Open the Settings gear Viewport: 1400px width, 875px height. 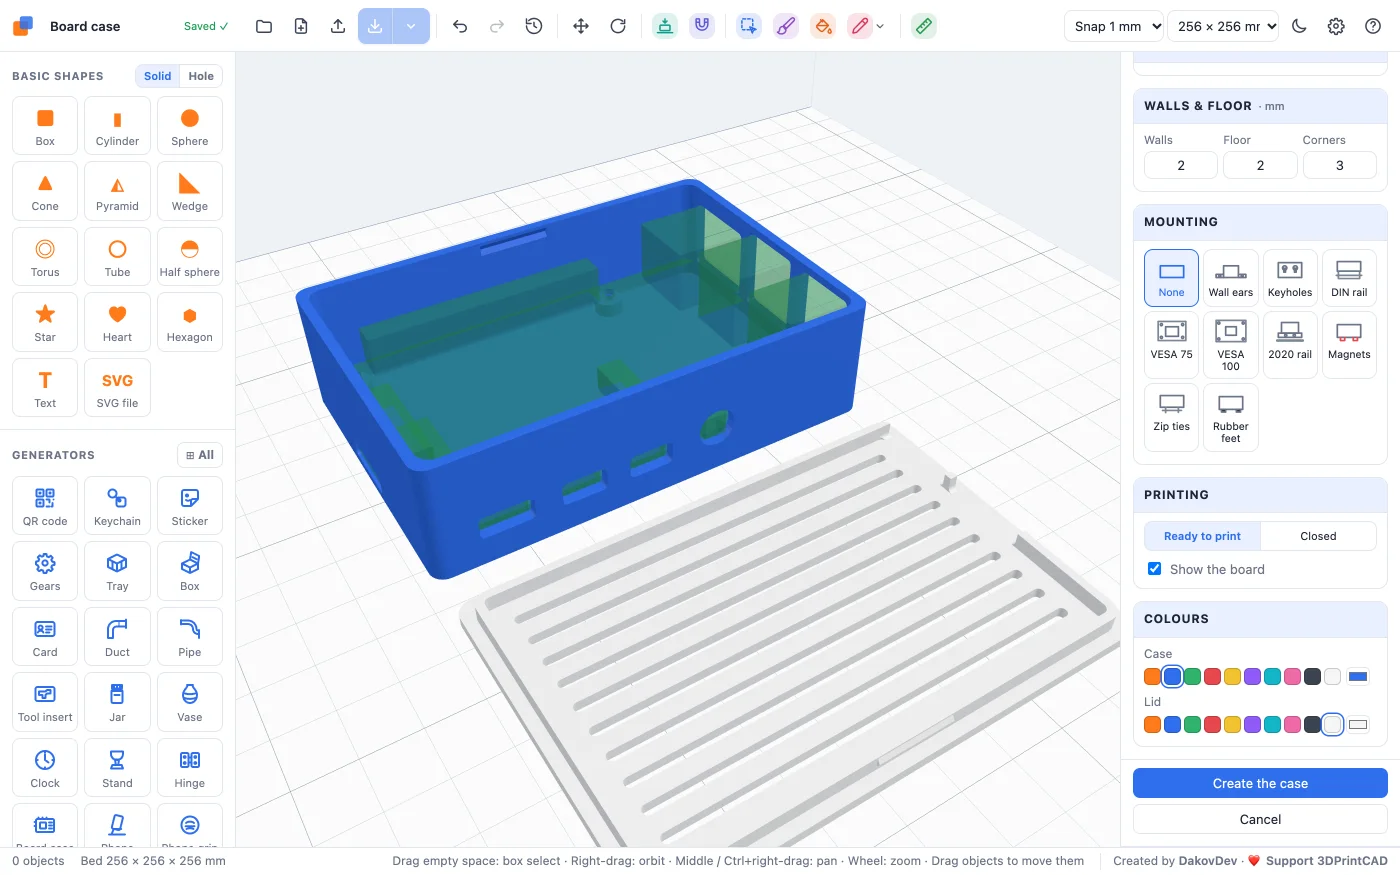click(1336, 26)
